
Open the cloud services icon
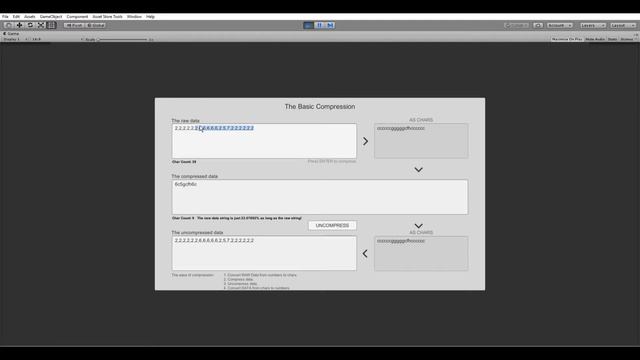click(538, 25)
